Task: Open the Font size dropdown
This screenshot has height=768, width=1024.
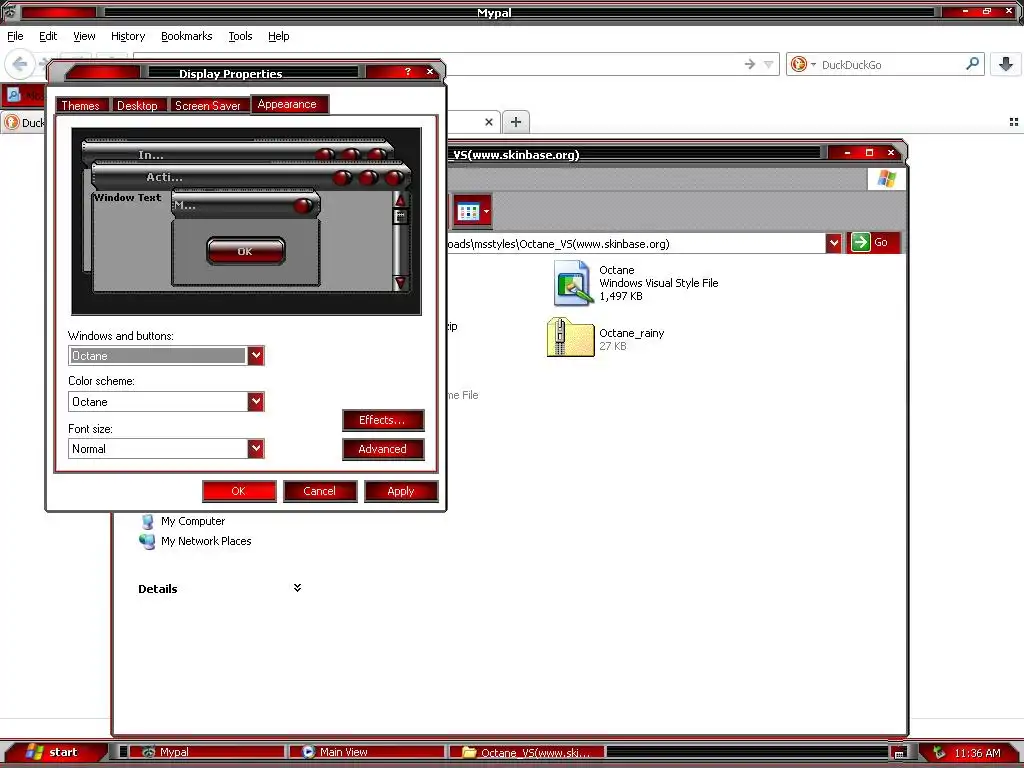Action: pos(256,448)
